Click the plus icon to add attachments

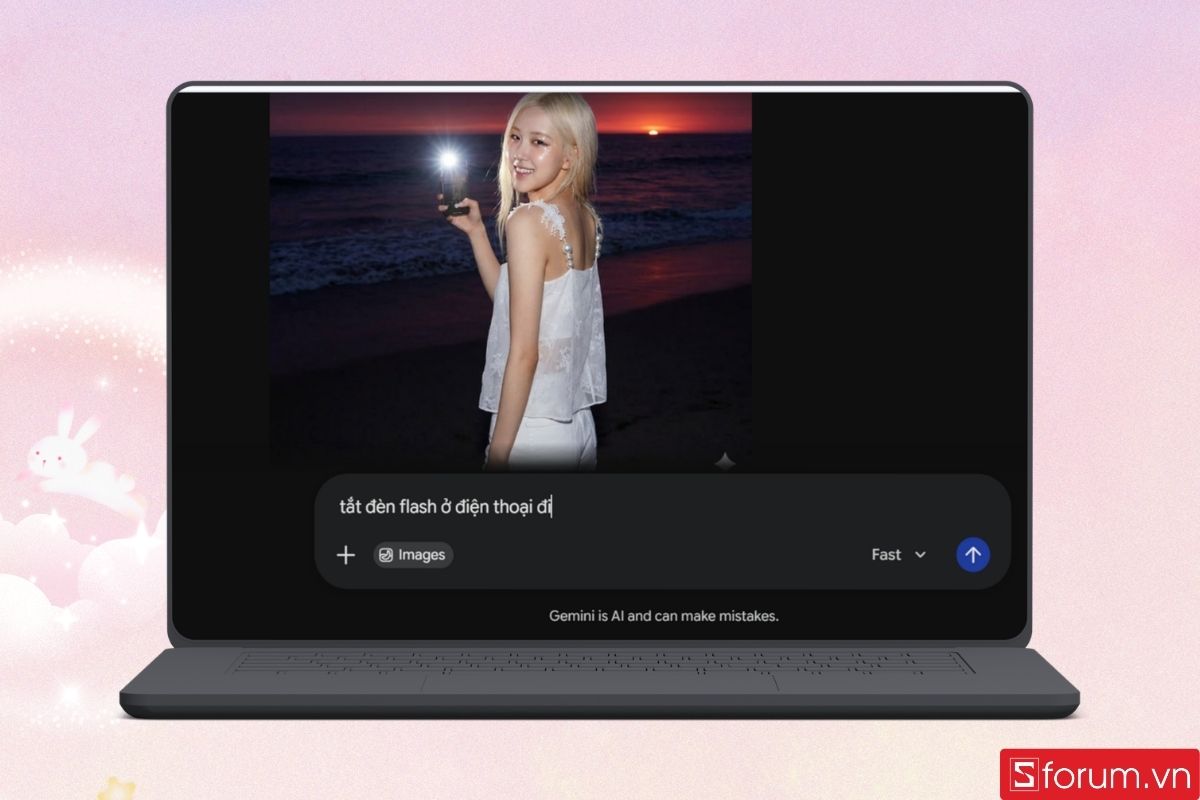tap(346, 555)
